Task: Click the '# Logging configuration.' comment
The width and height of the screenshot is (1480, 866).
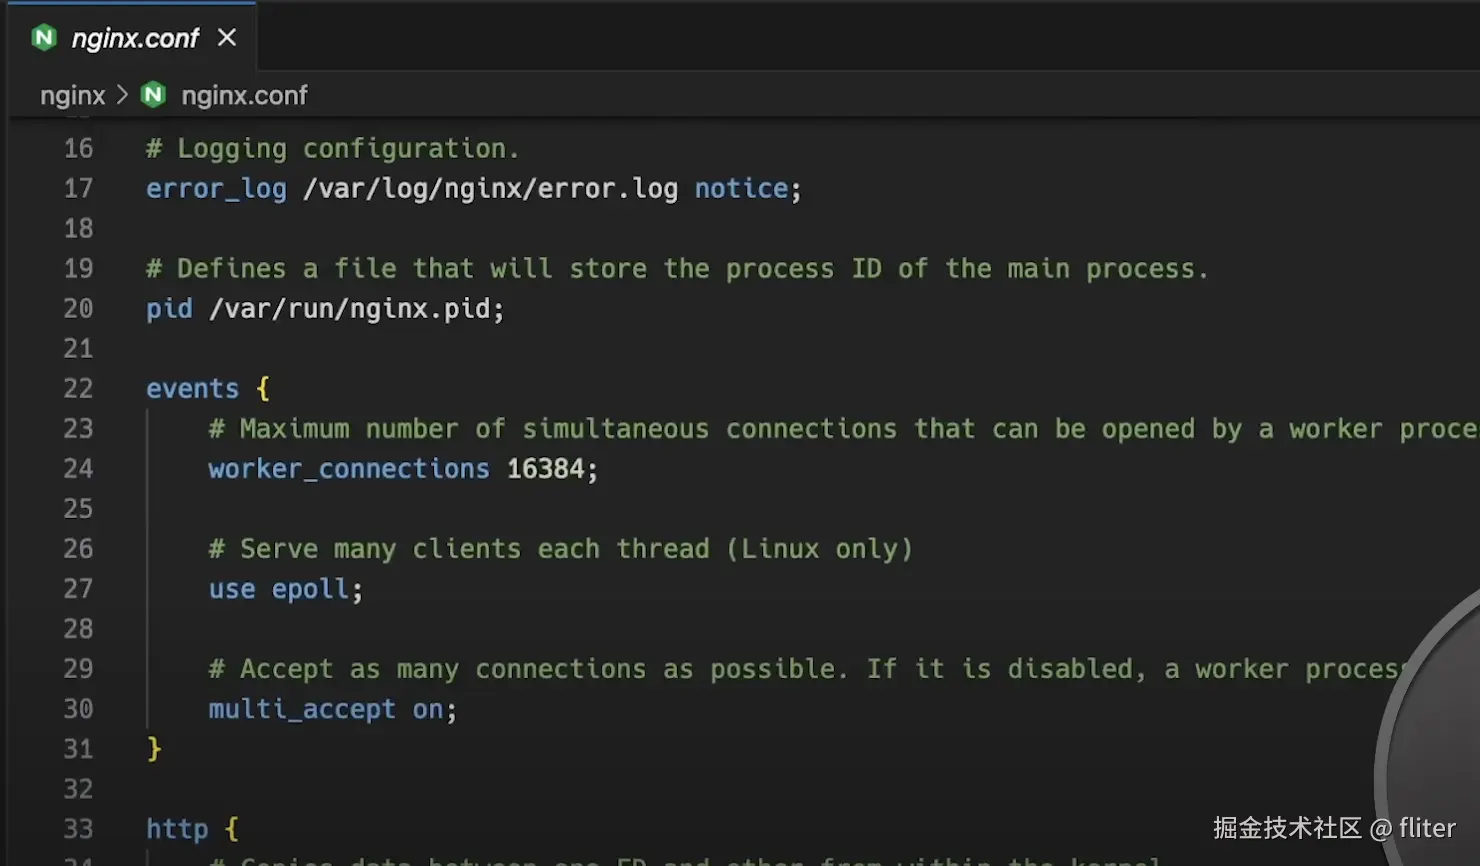Action: click(333, 149)
